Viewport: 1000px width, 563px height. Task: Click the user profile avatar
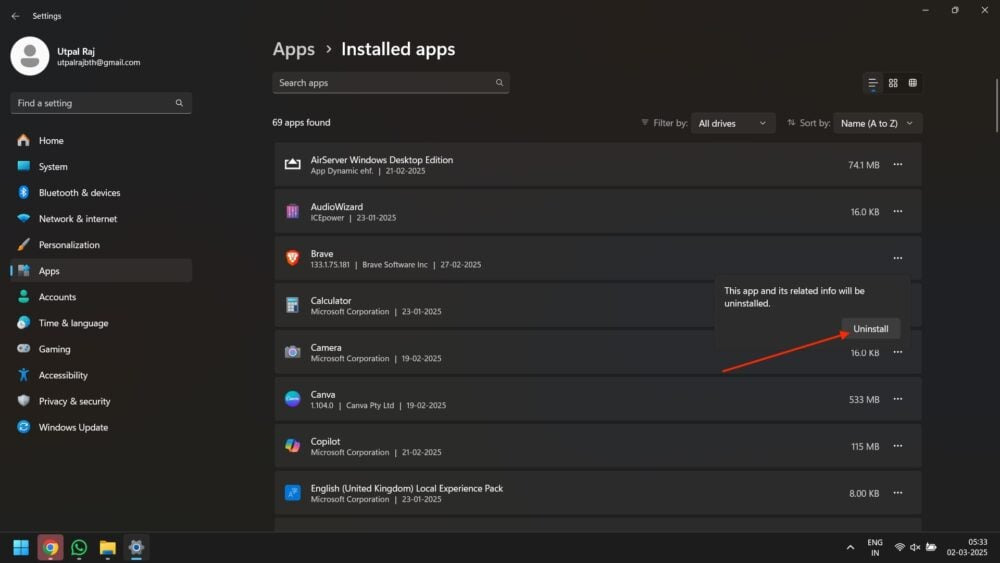[29, 56]
